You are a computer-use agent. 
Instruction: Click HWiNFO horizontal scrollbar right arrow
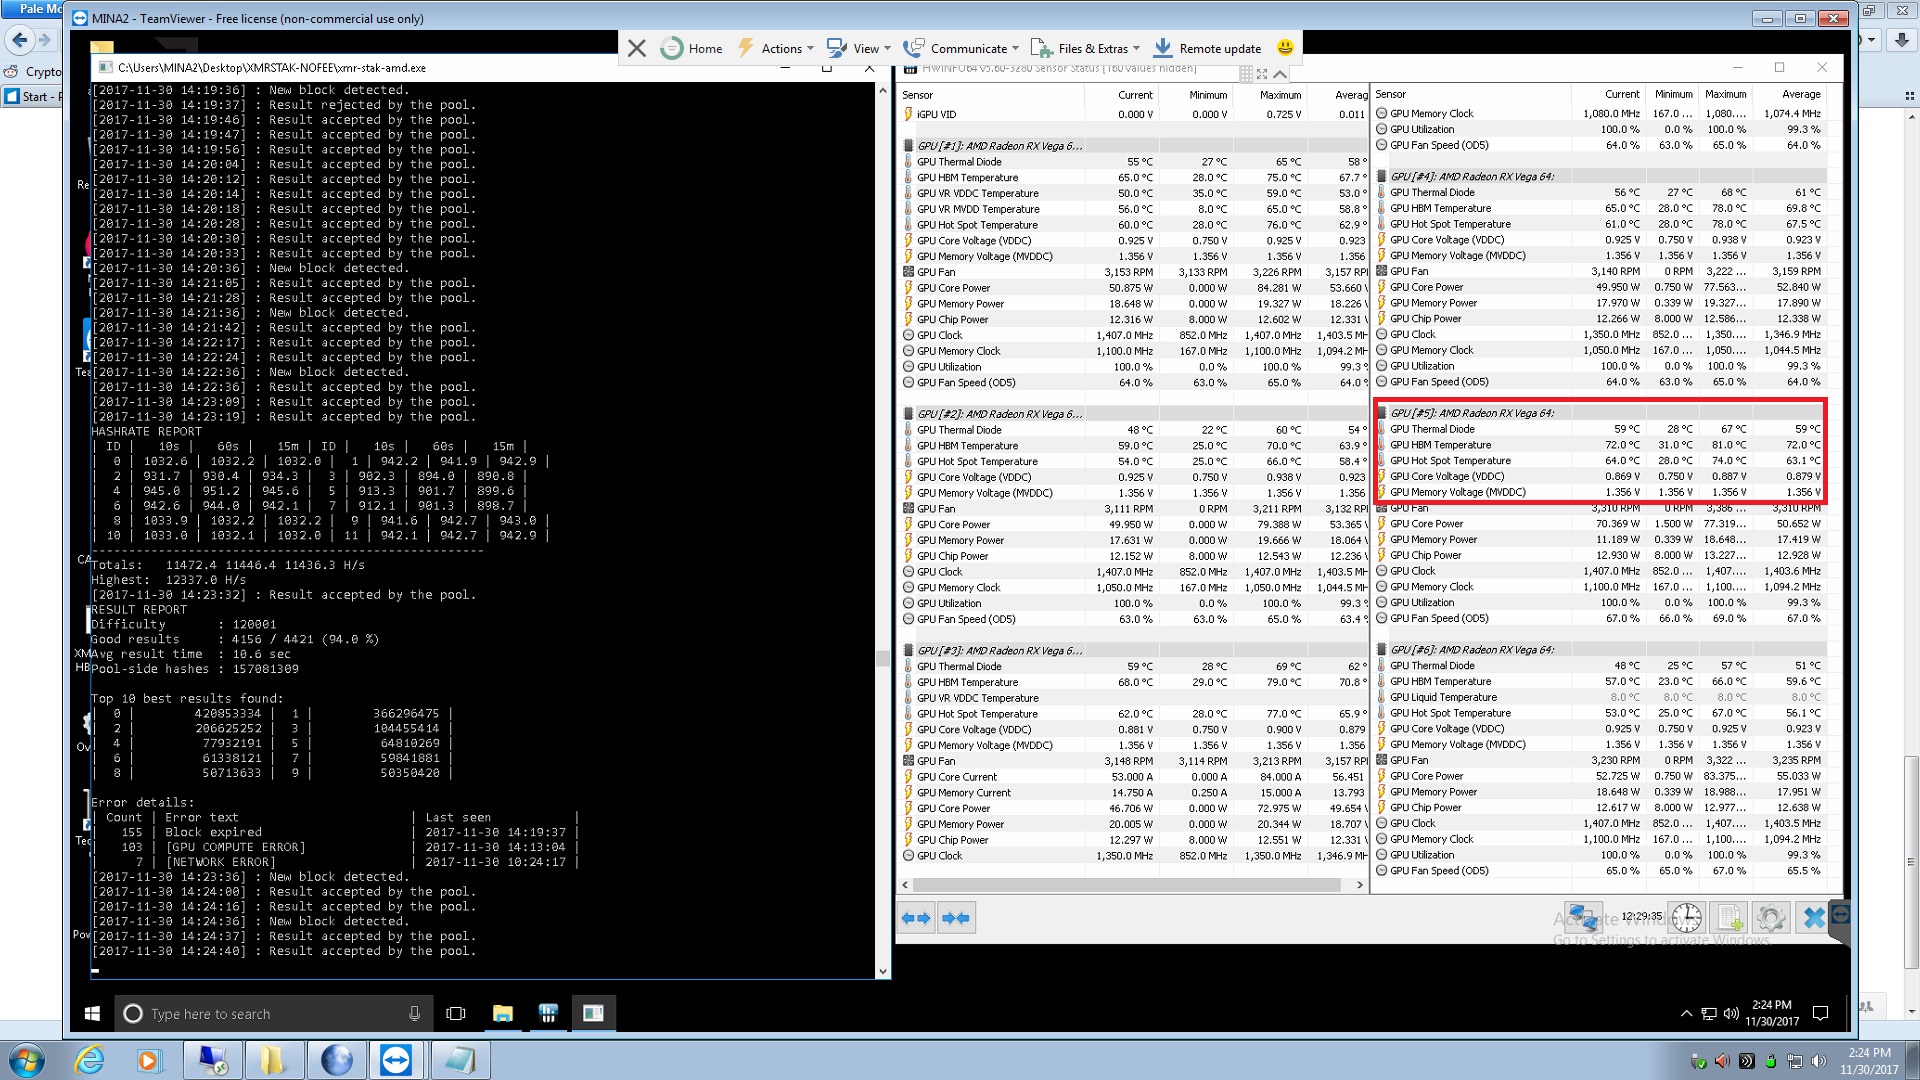point(1359,885)
